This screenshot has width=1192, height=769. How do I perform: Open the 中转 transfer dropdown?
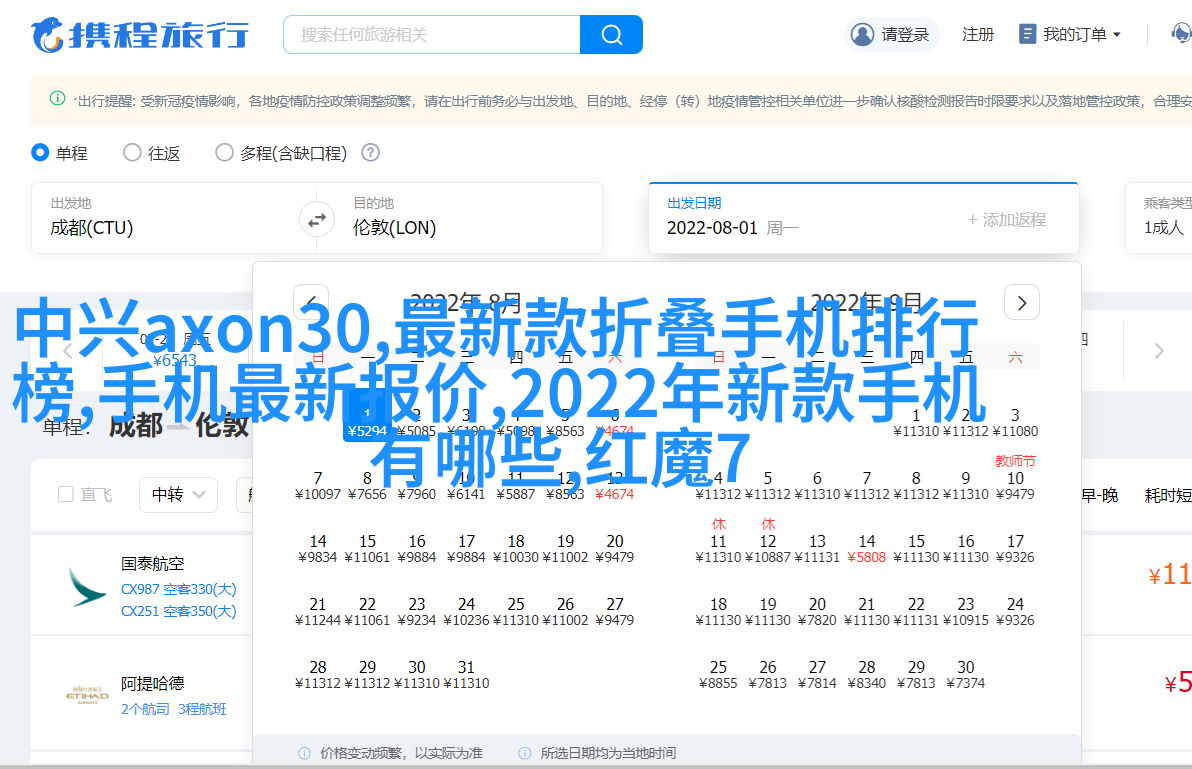[x=179, y=495]
